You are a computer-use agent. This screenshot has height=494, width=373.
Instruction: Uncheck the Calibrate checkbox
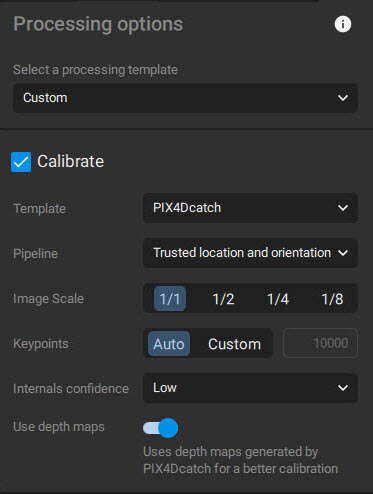coord(21,162)
